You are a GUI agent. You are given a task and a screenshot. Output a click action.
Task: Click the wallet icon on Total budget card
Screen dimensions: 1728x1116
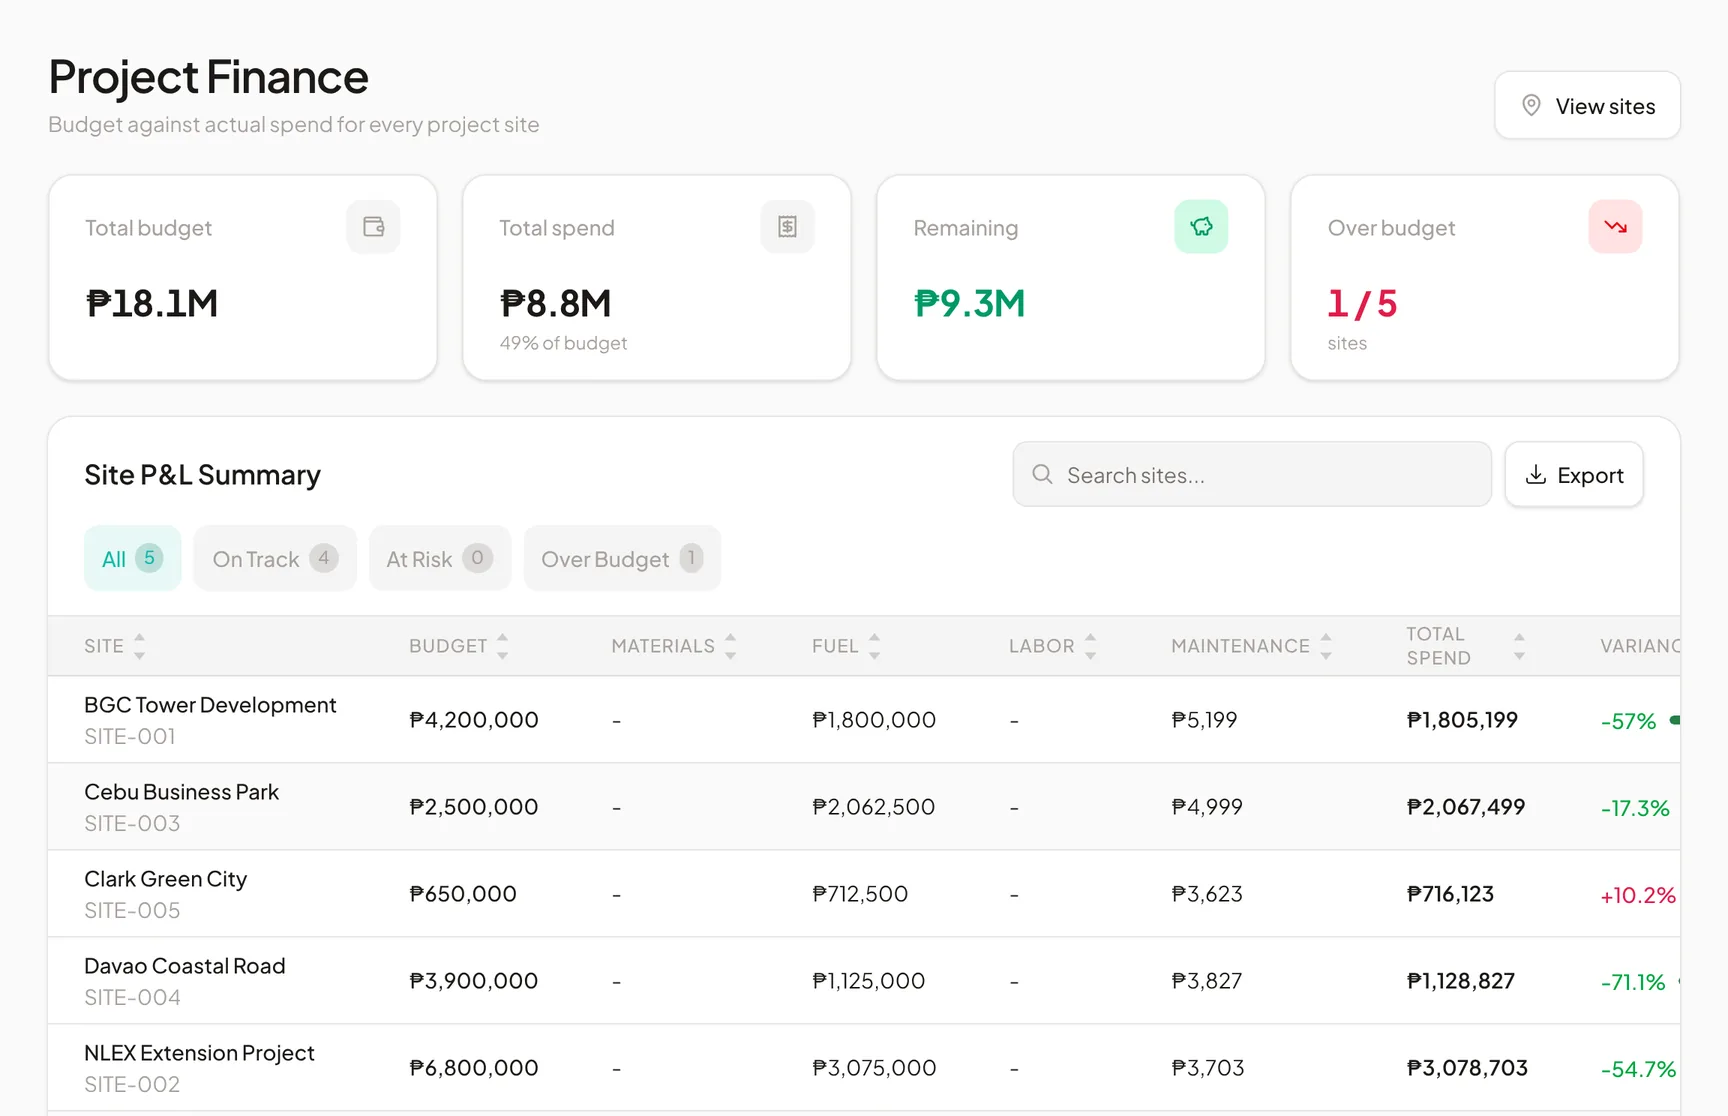pyautogui.click(x=374, y=227)
